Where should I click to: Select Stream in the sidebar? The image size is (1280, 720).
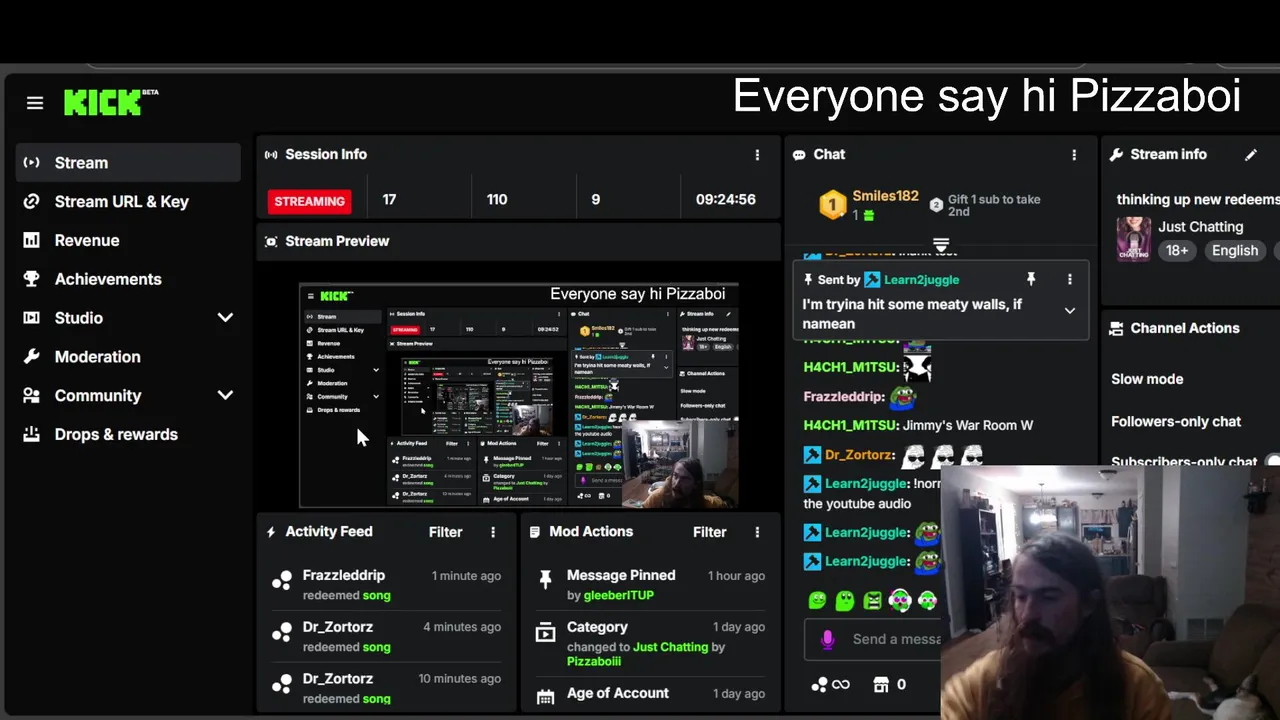pyautogui.click(x=128, y=163)
